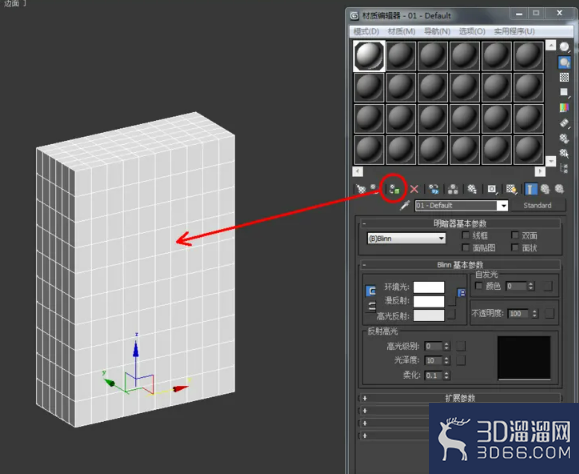
Task: Open the 实用程序(U) menu
Action: (514, 31)
